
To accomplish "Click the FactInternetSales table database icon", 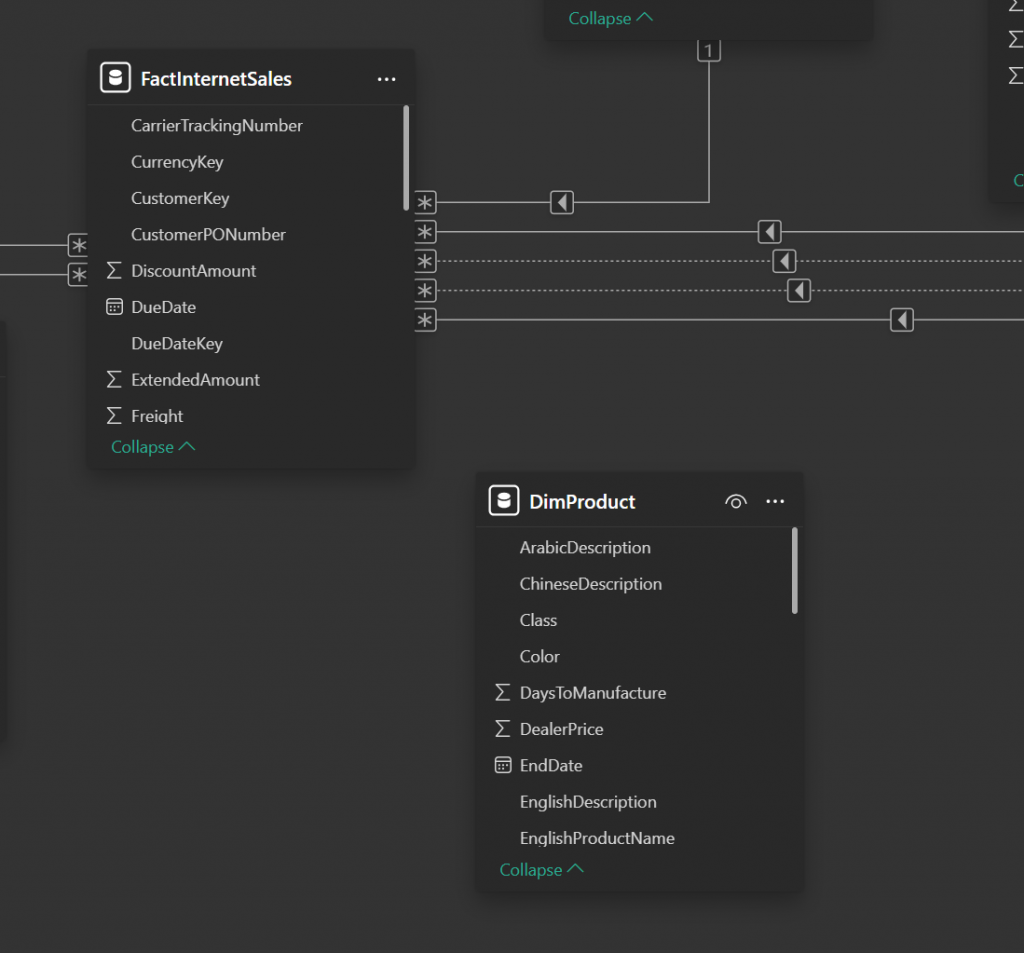I will pos(116,78).
